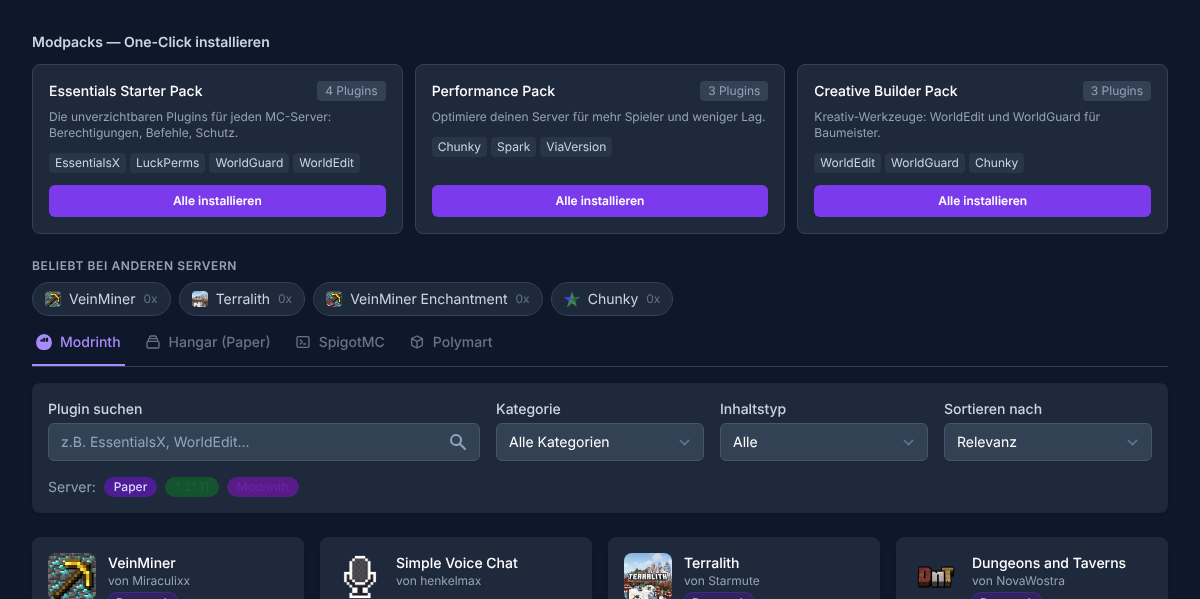The width and height of the screenshot is (1200, 599).
Task: Click WorldGuard tag in Creative Builder Pack
Action: [925, 163]
